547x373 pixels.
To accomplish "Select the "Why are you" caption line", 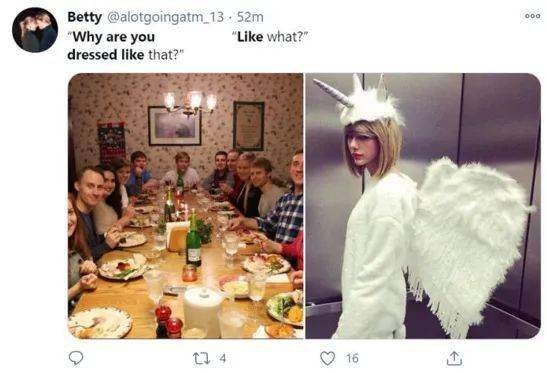I will pyautogui.click(x=111, y=37).
